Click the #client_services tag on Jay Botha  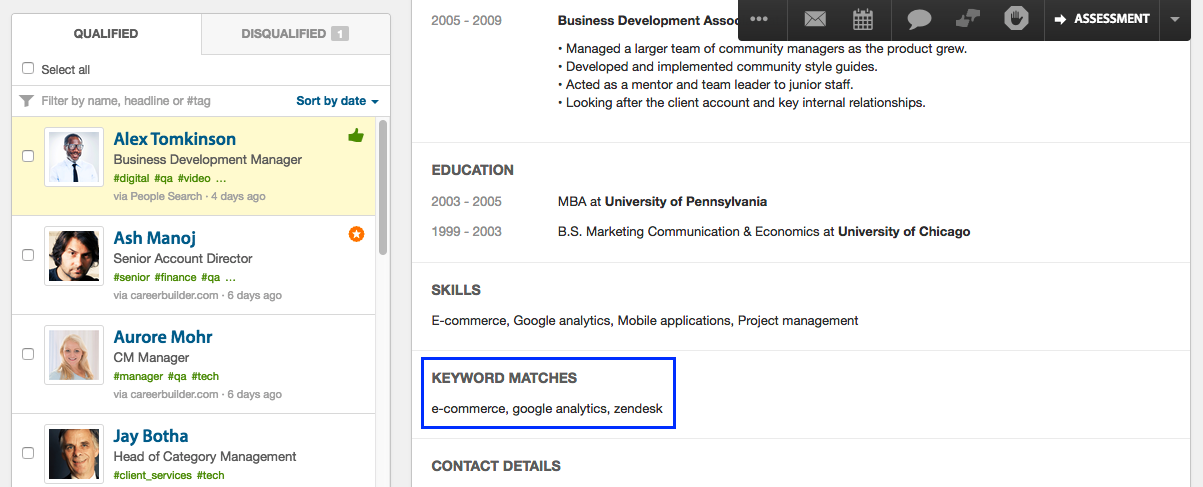[152, 476]
